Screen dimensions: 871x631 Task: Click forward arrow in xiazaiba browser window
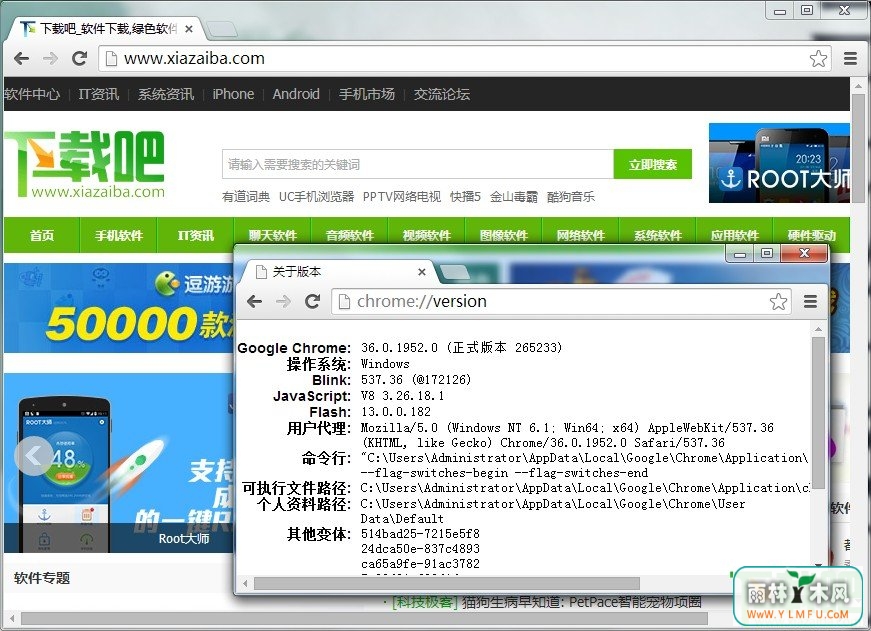(51, 58)
